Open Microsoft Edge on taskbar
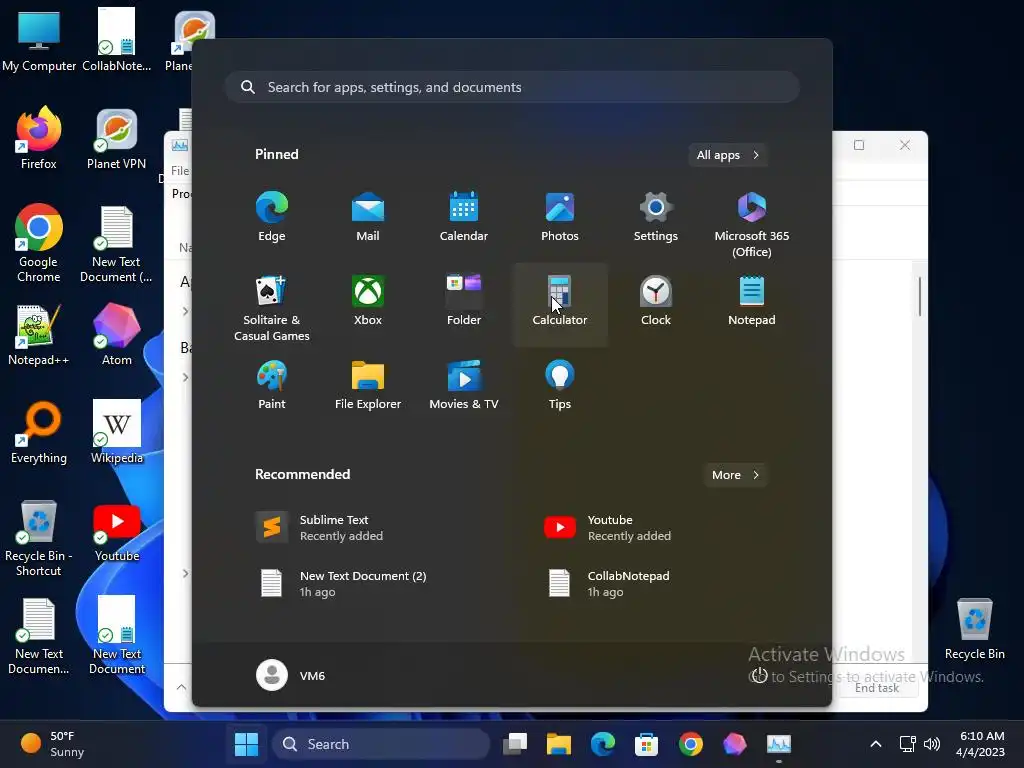Image resolution: width=1024 pixels, height=768 pixels. [602, 744]
